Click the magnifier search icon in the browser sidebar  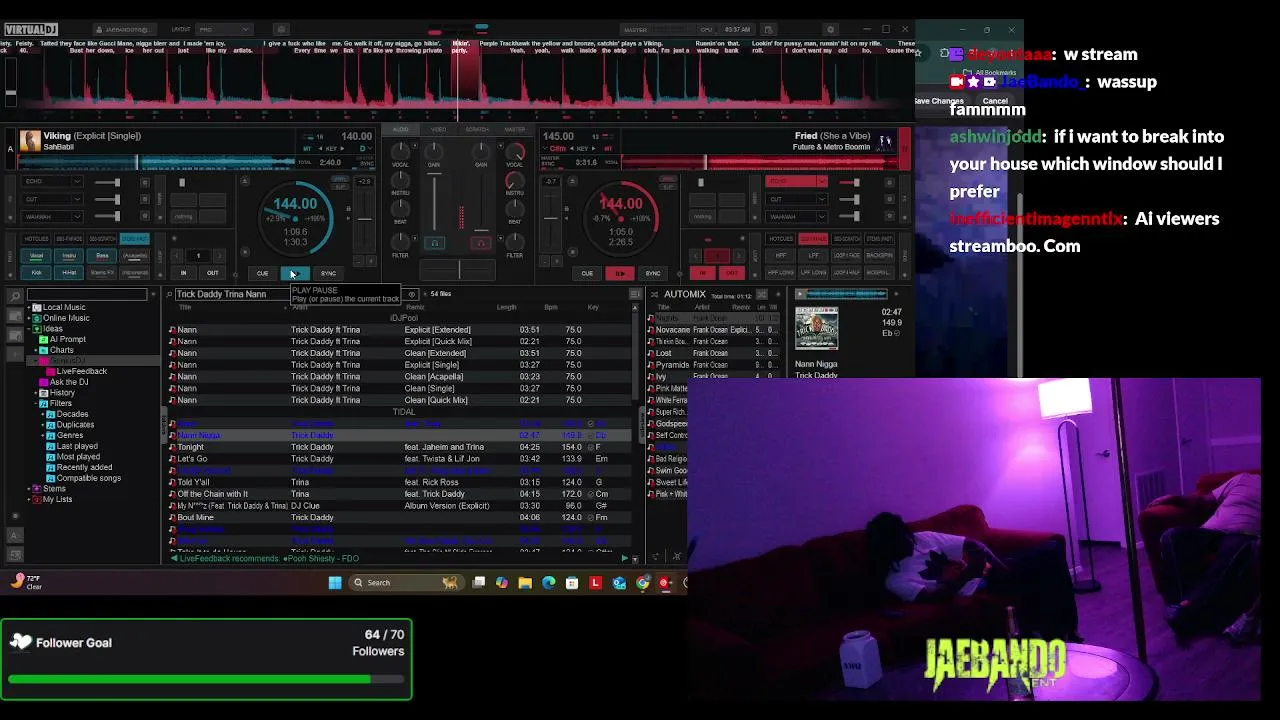pos(15,295)
